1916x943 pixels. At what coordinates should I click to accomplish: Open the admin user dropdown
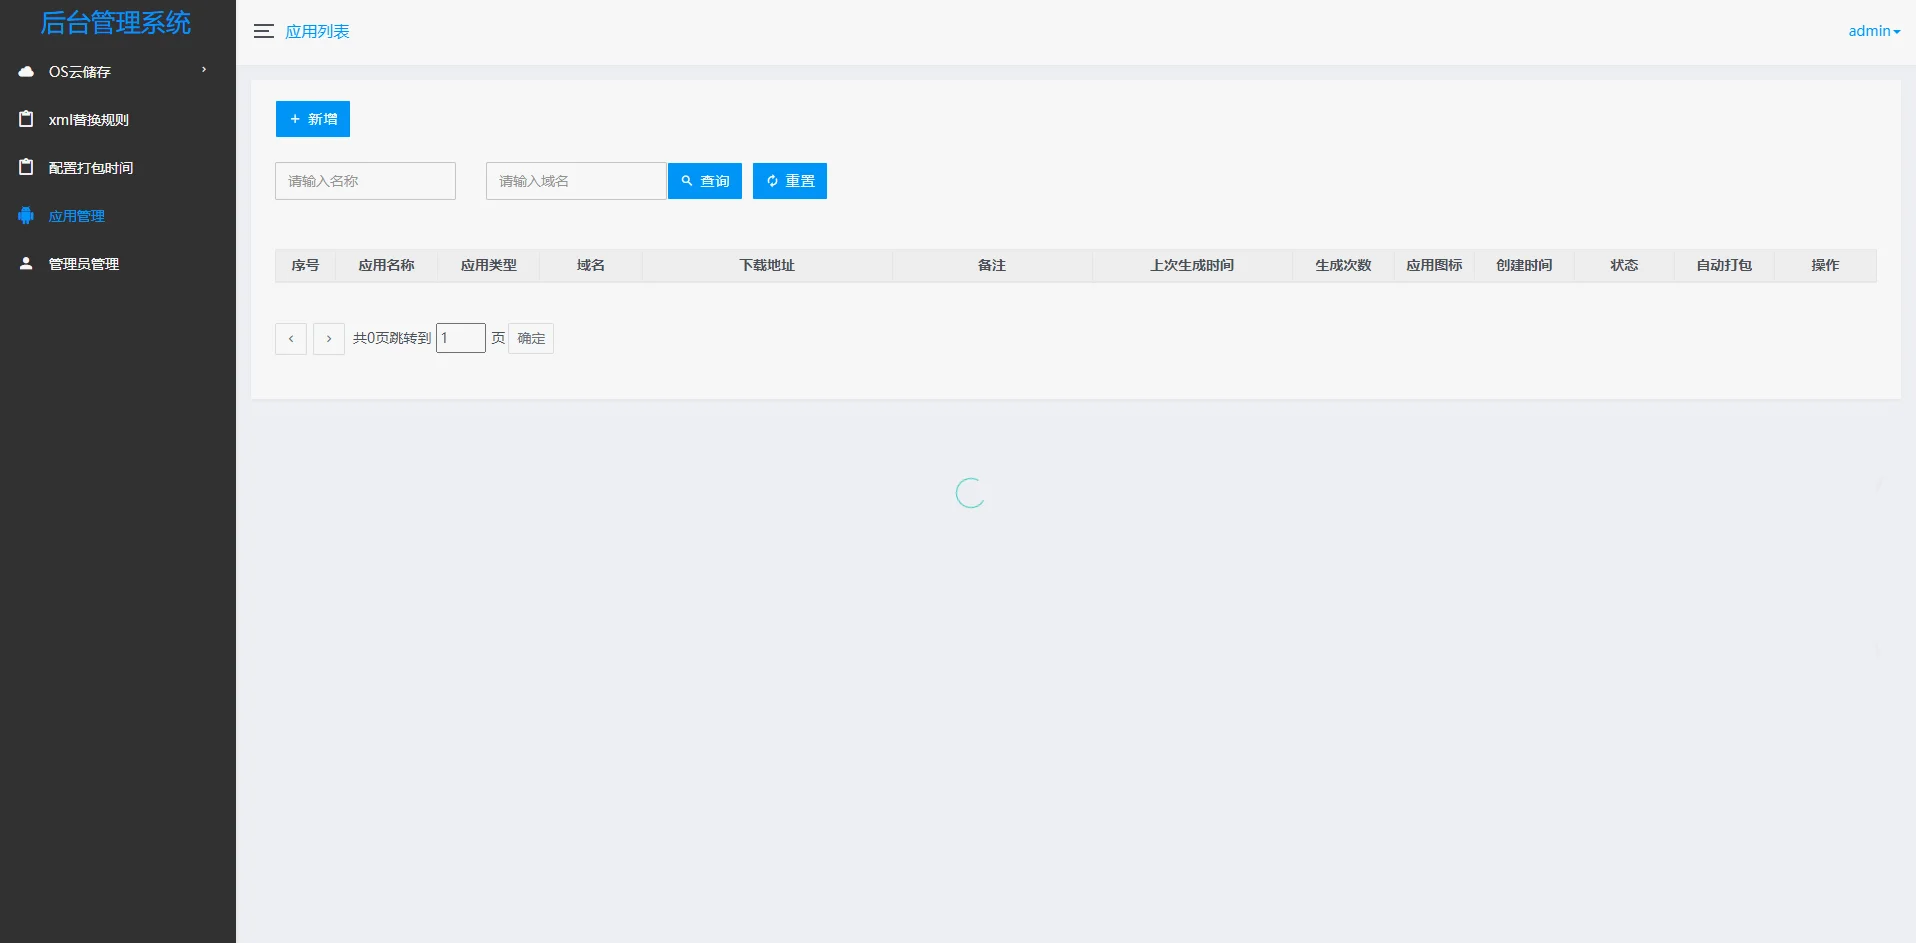[x=1873, y=31]
